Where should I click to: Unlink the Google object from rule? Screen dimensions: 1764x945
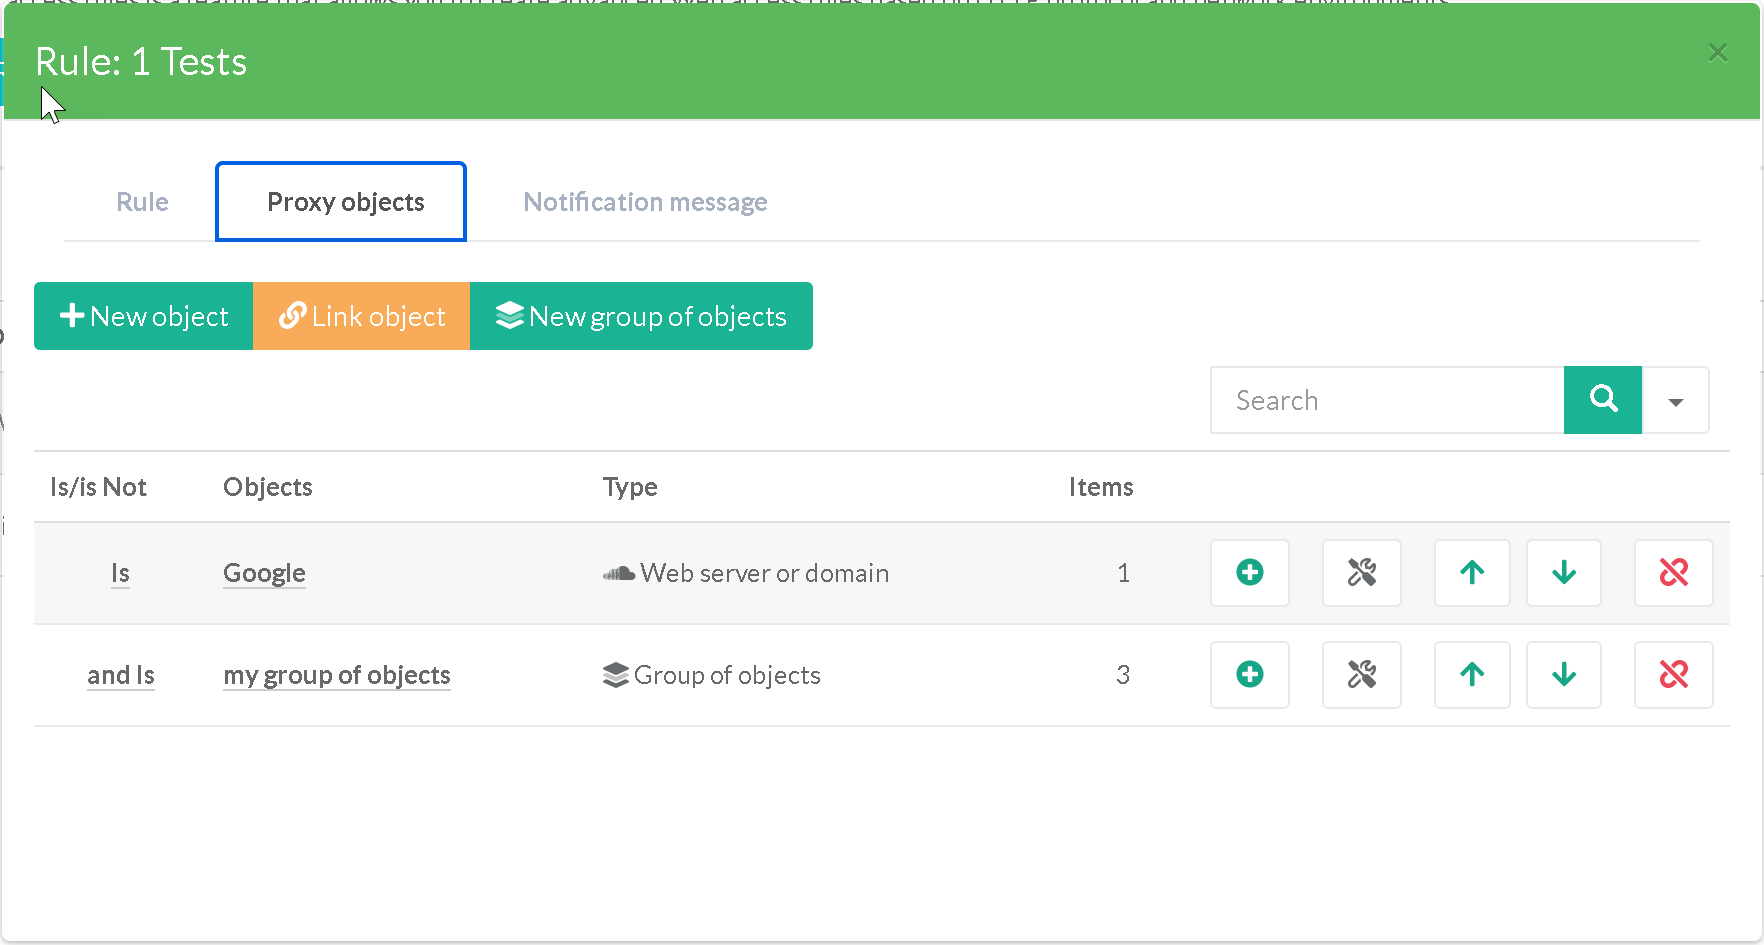[x=1673, y=573]
